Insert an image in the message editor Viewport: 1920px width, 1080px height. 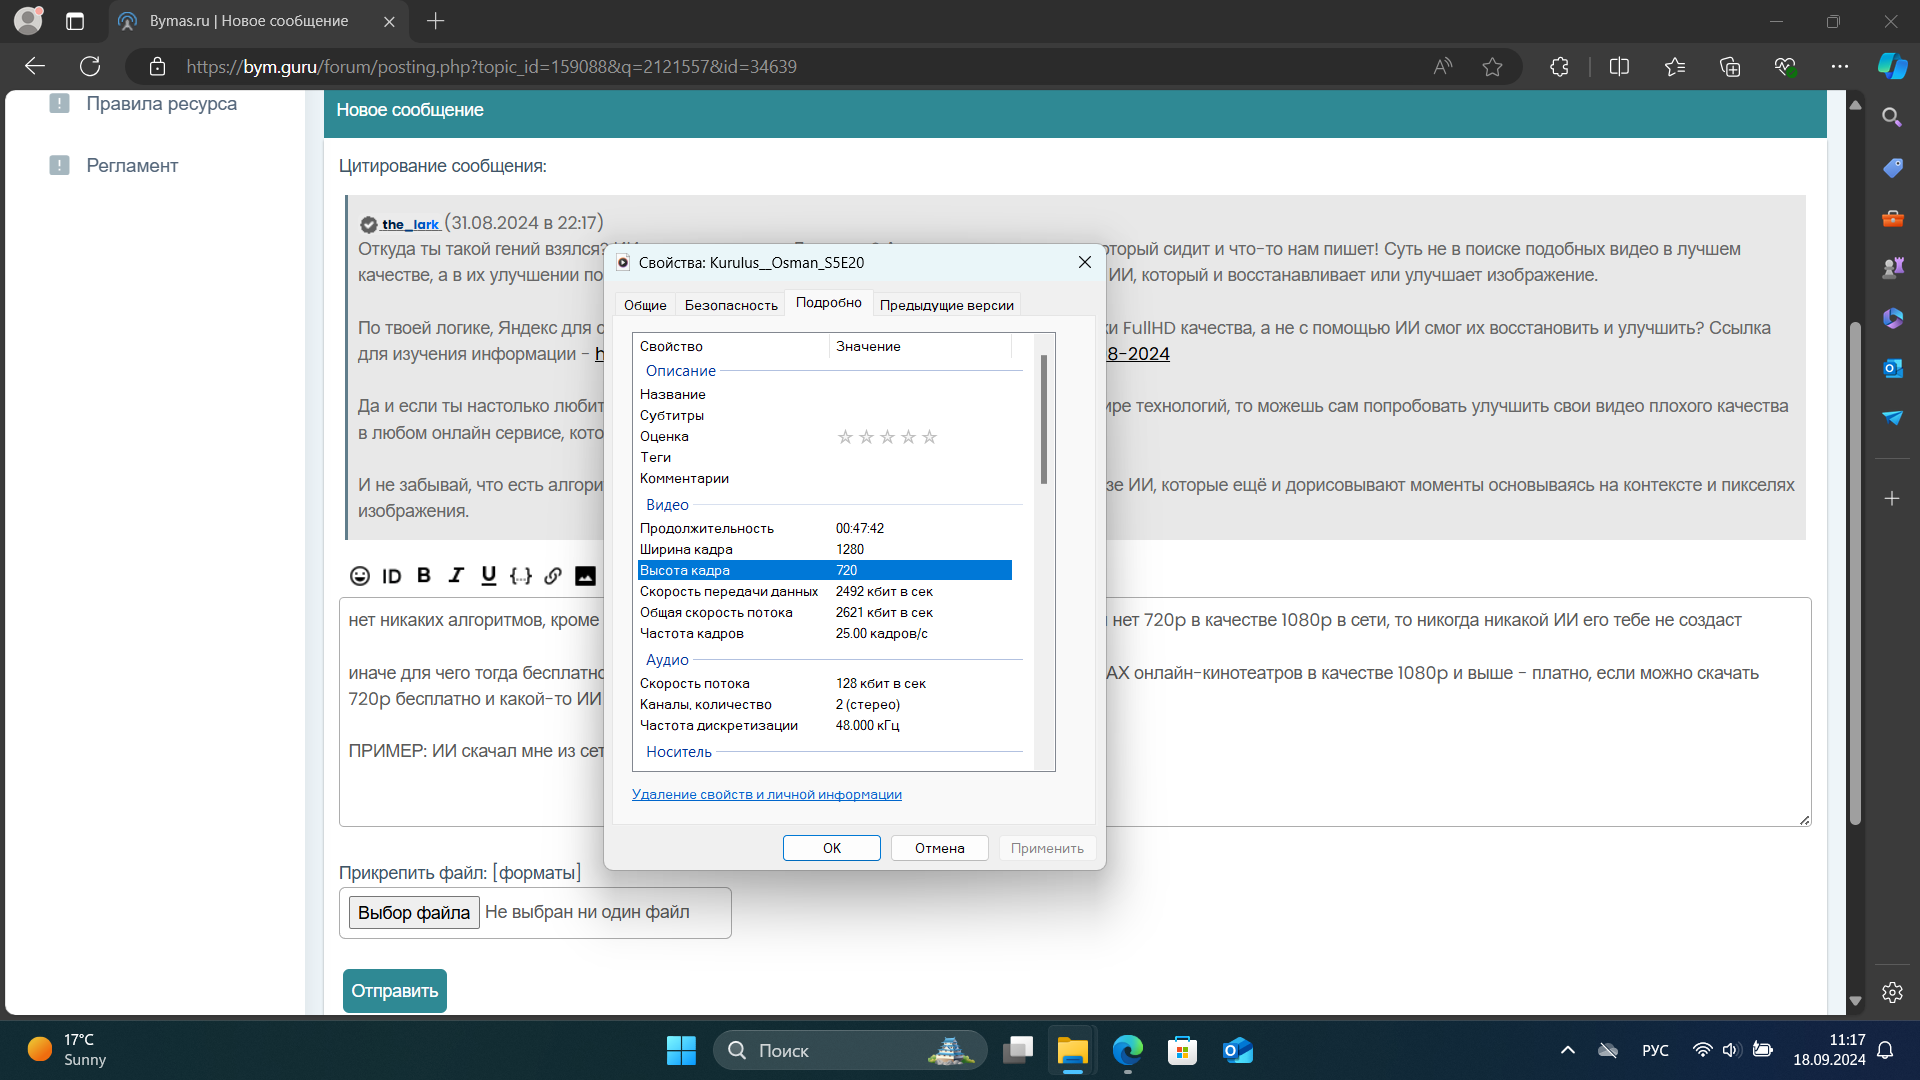[585, 576]
